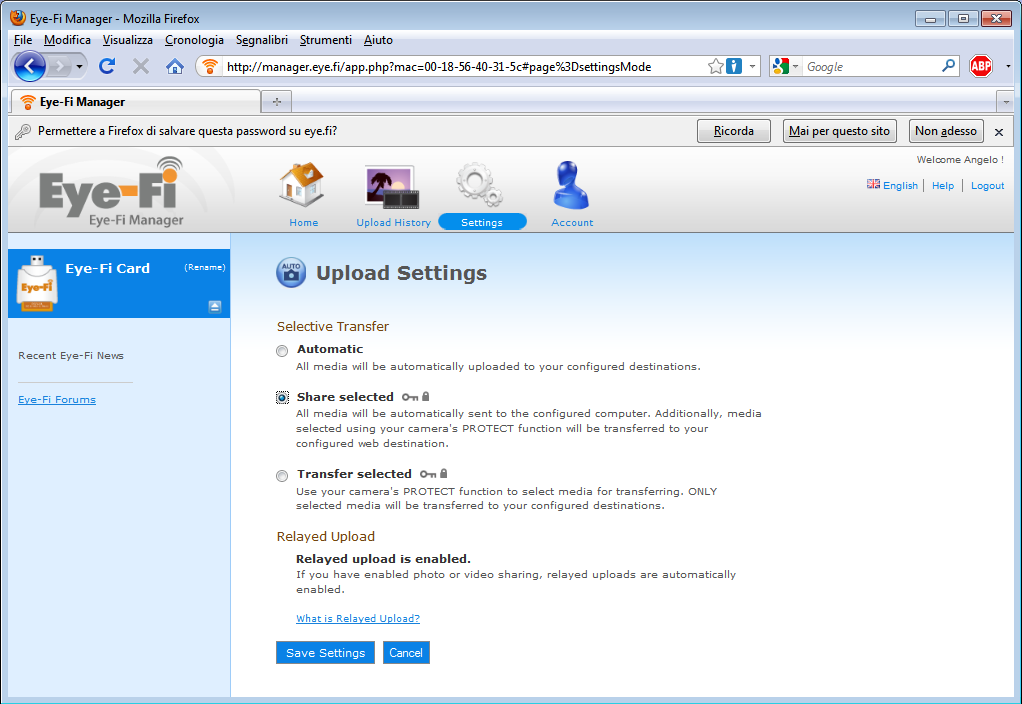Image resolution: width=1022 pixels, height=704 pixels.
Task: Open the File menu
Action: 23,40
